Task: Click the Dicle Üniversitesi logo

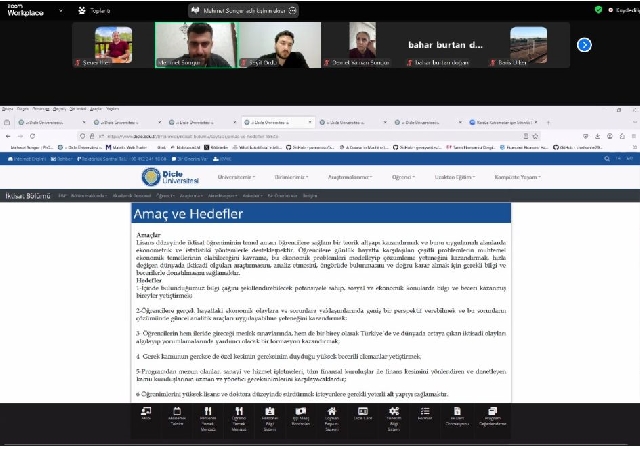Action: pyautogui.click(x=170, y=177)
